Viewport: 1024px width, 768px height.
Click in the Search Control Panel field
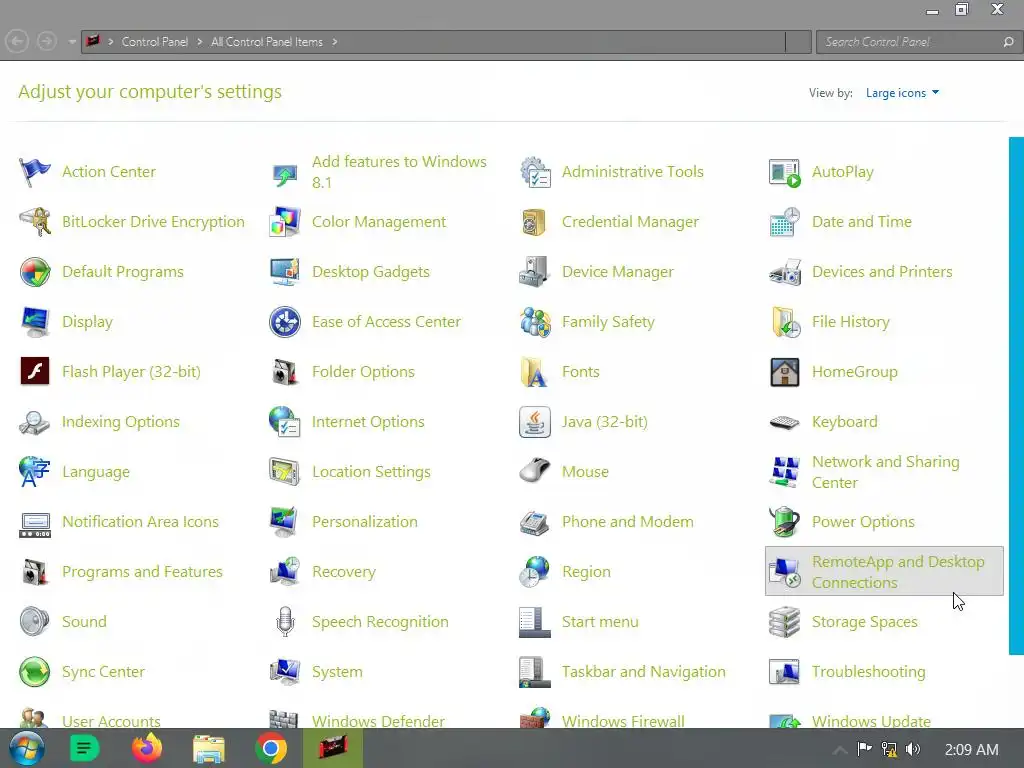tap(908, 42)
